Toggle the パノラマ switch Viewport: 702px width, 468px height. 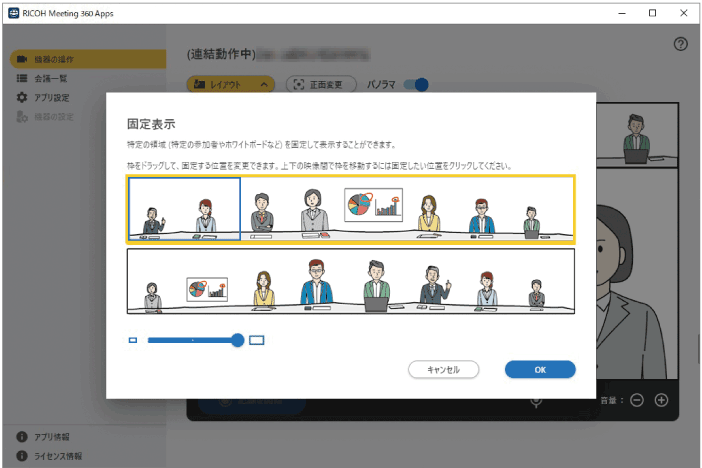416,84
